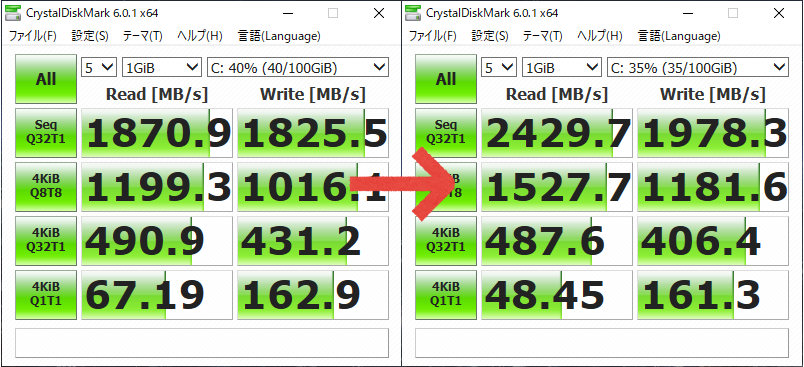
Task: Open the Theme (テーマ) menu in right window
Action: pos(542,36)
